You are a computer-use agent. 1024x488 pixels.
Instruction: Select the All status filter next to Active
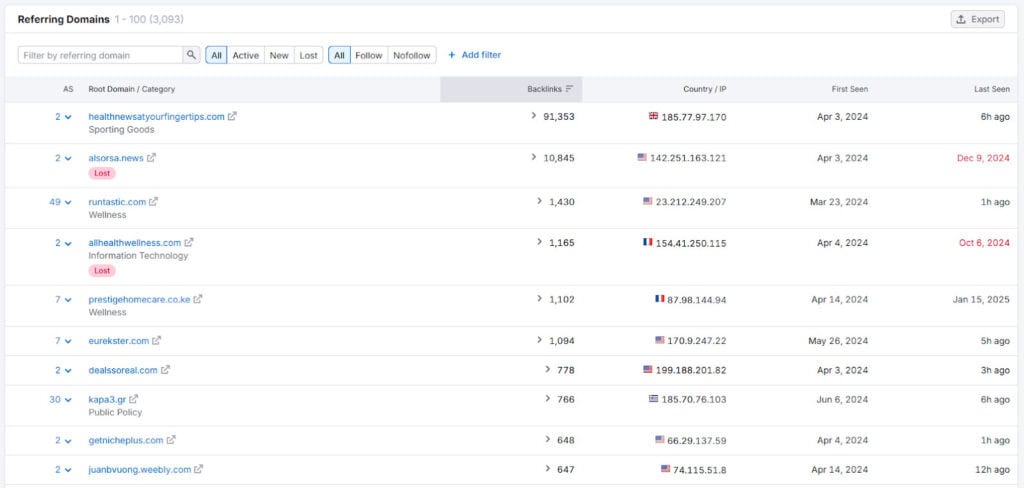pyautogui.click(x=216, y=55)
